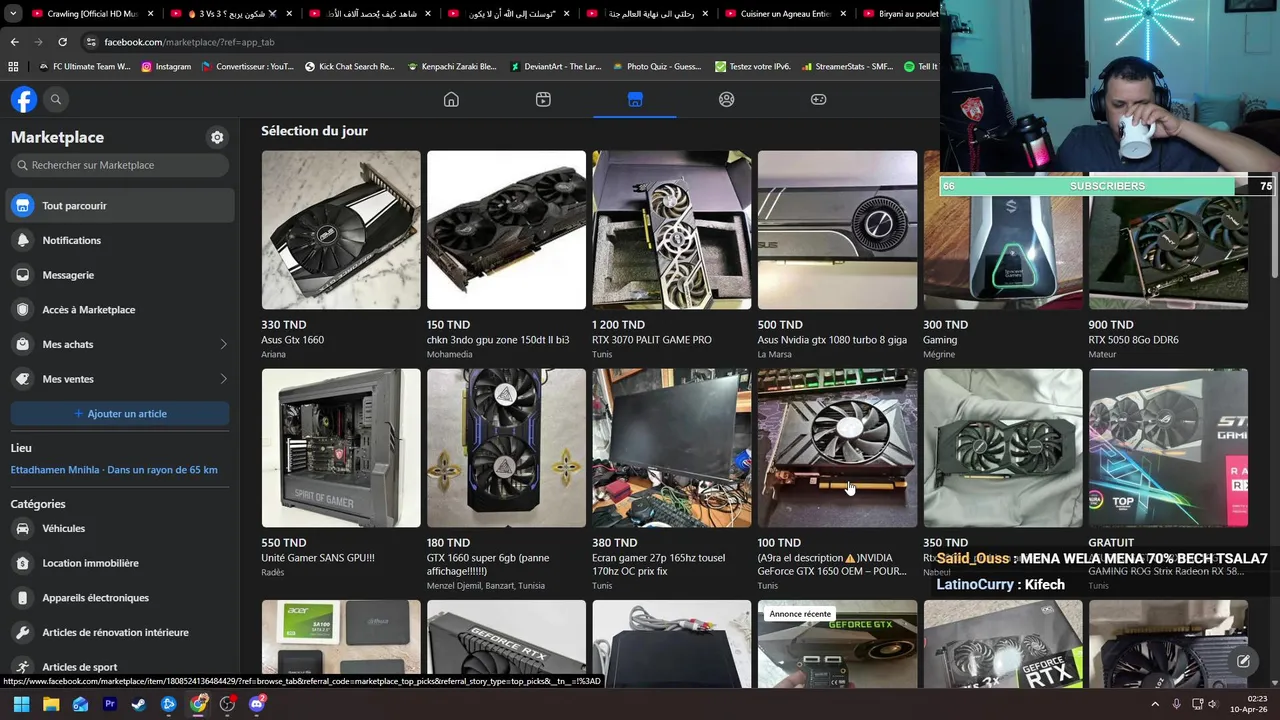Open the GRATUIT ROG Strix Radeon listing
Image resolution: width=1280 pixels, height=720 pixels.
(x=1168, y=448)
